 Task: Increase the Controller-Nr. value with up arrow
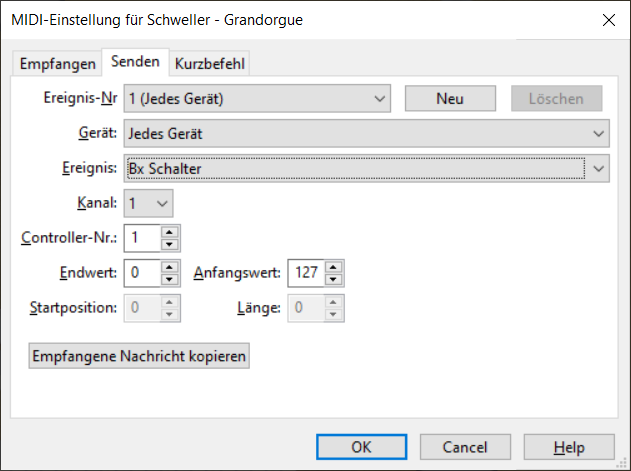(170, 232)
